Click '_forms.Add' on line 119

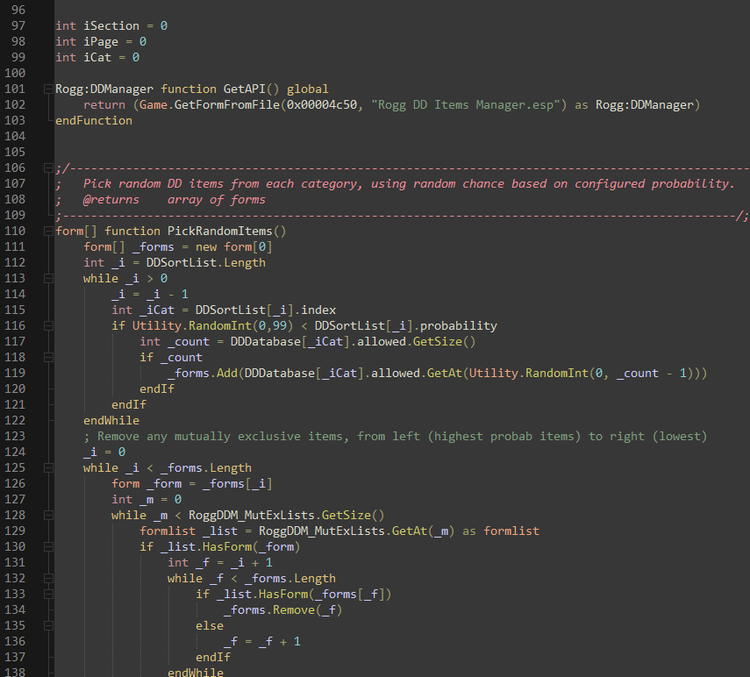202,373
